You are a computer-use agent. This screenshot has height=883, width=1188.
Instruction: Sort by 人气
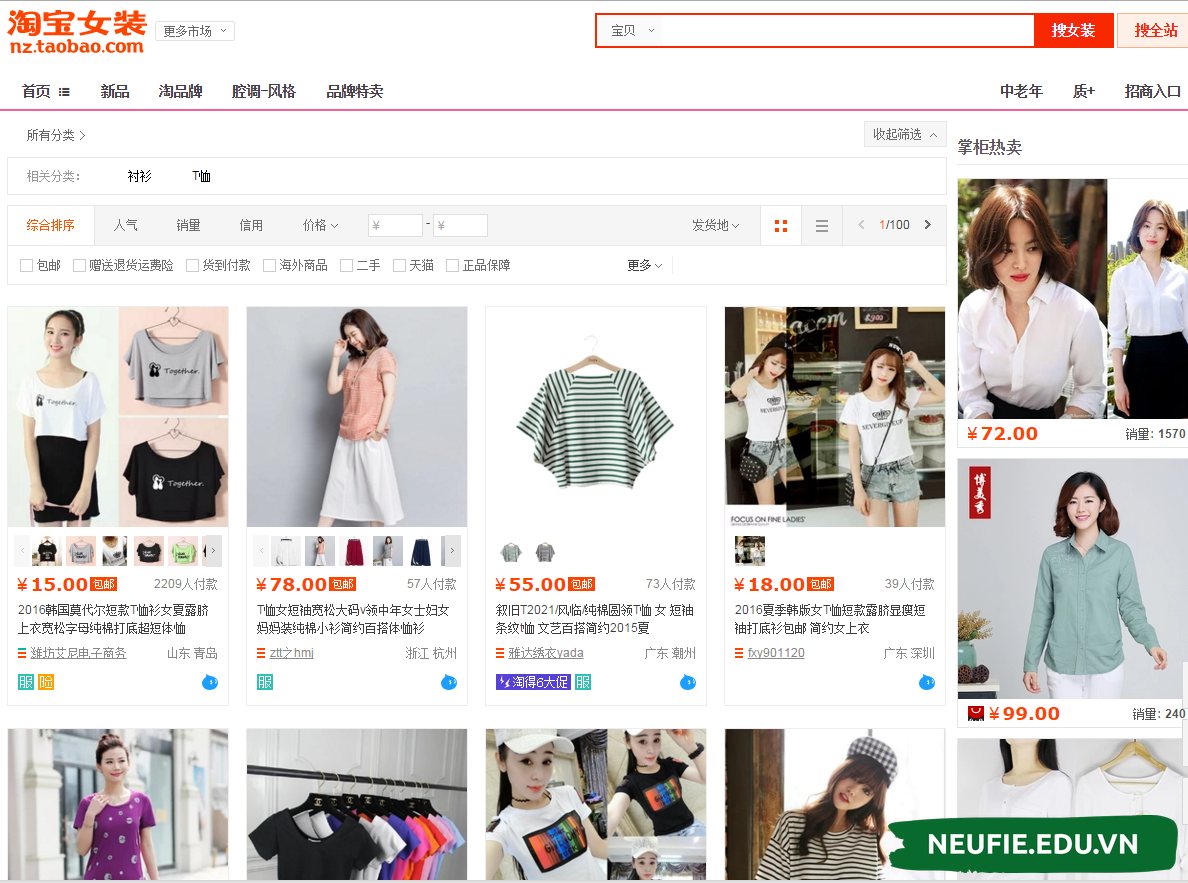(125, 225)
